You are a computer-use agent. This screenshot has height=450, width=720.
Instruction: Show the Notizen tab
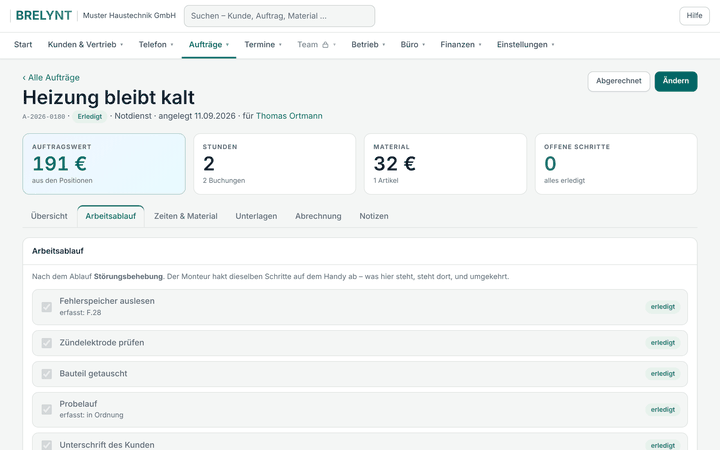pos(374,216)
